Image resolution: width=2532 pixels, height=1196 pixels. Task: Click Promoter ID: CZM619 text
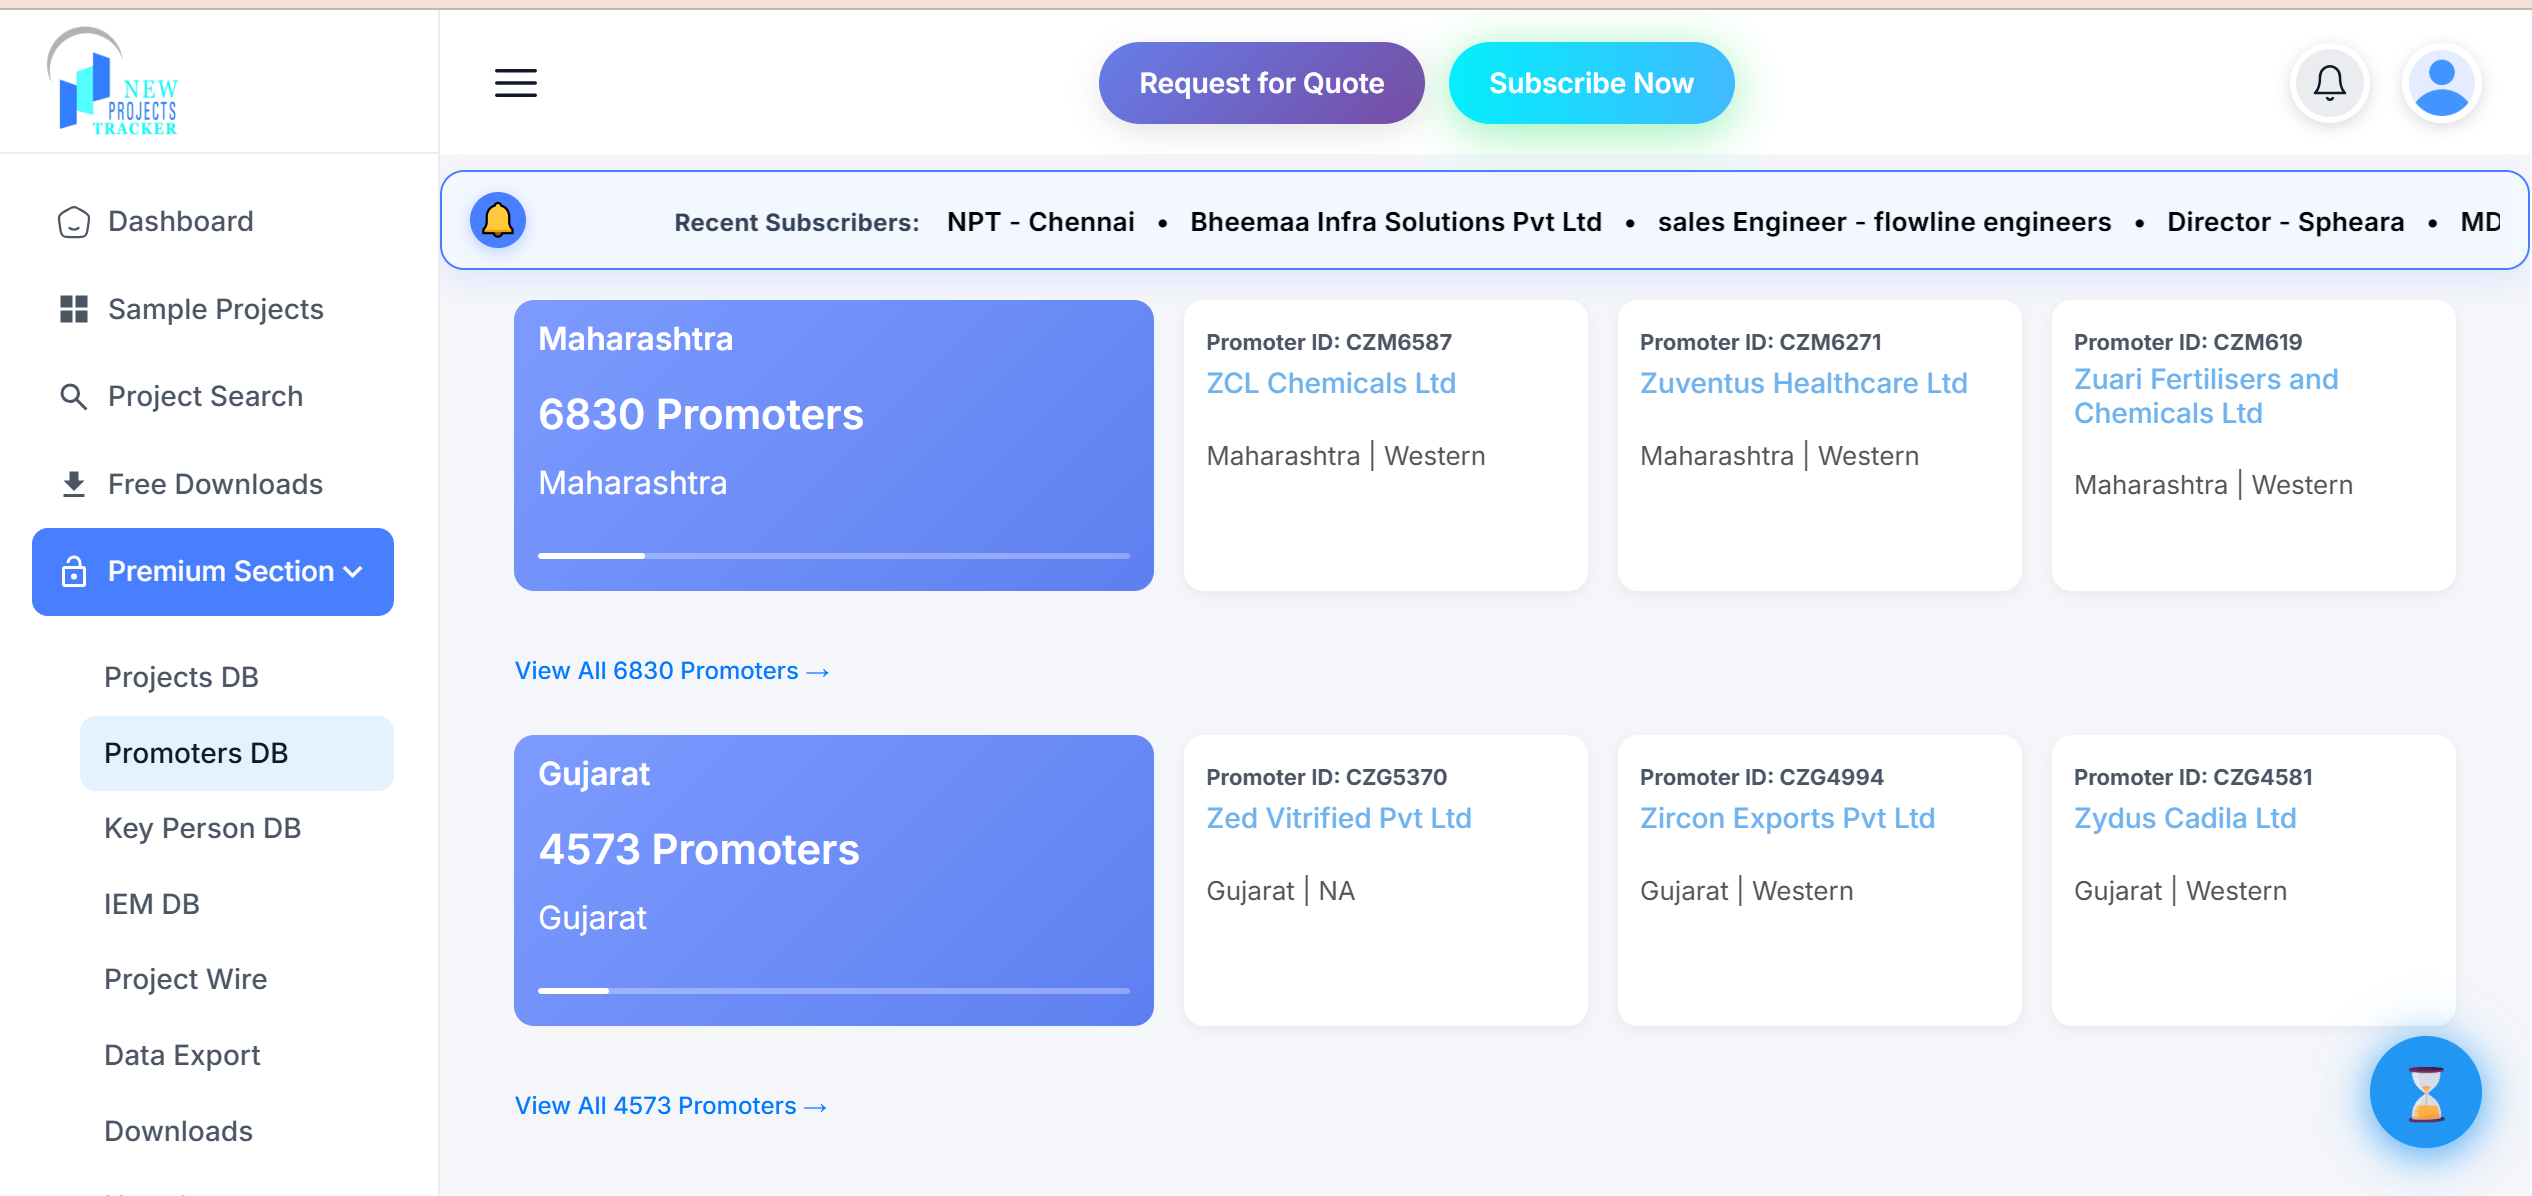click(2187, 342)
